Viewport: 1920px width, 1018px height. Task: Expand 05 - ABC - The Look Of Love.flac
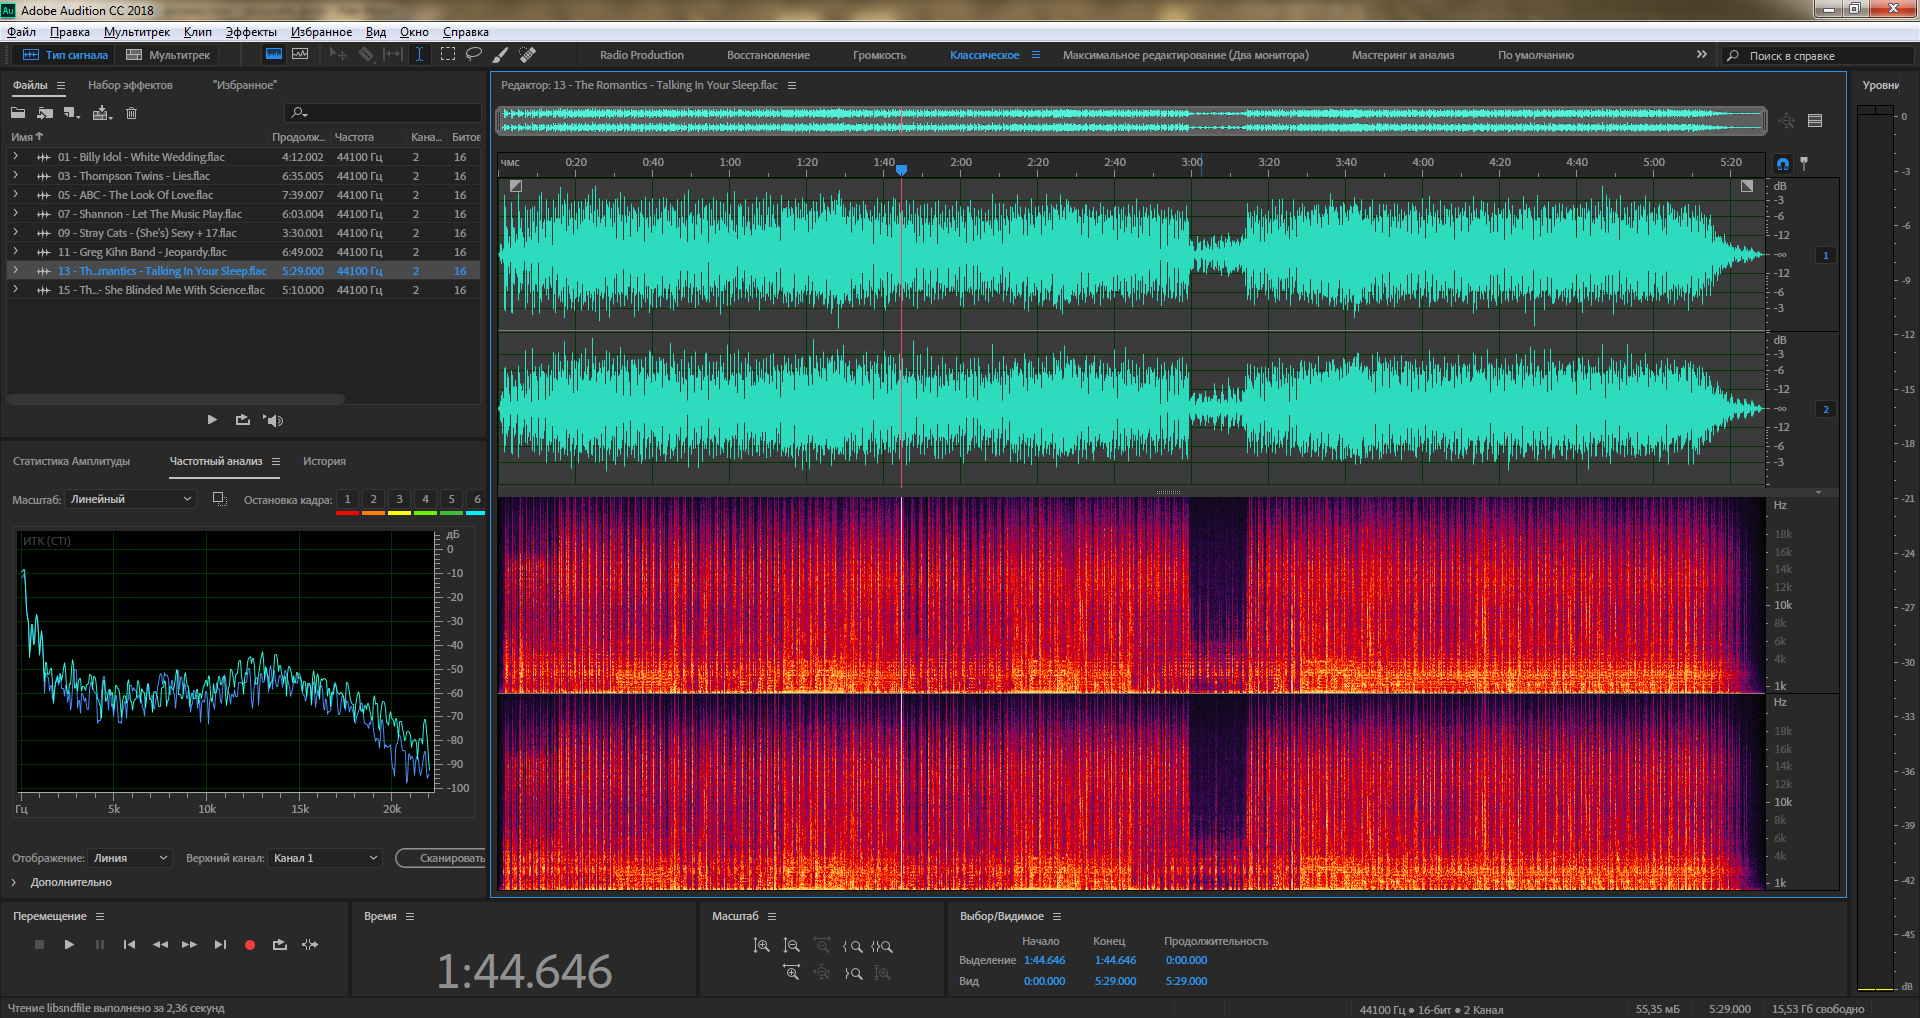(16, 195)
